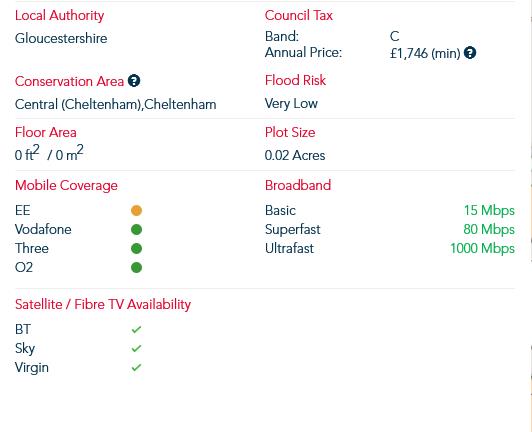Select the orange EE coverage dot
This screenshot has height=432, width=532.
pyautogui.click(x=136, y=210)
